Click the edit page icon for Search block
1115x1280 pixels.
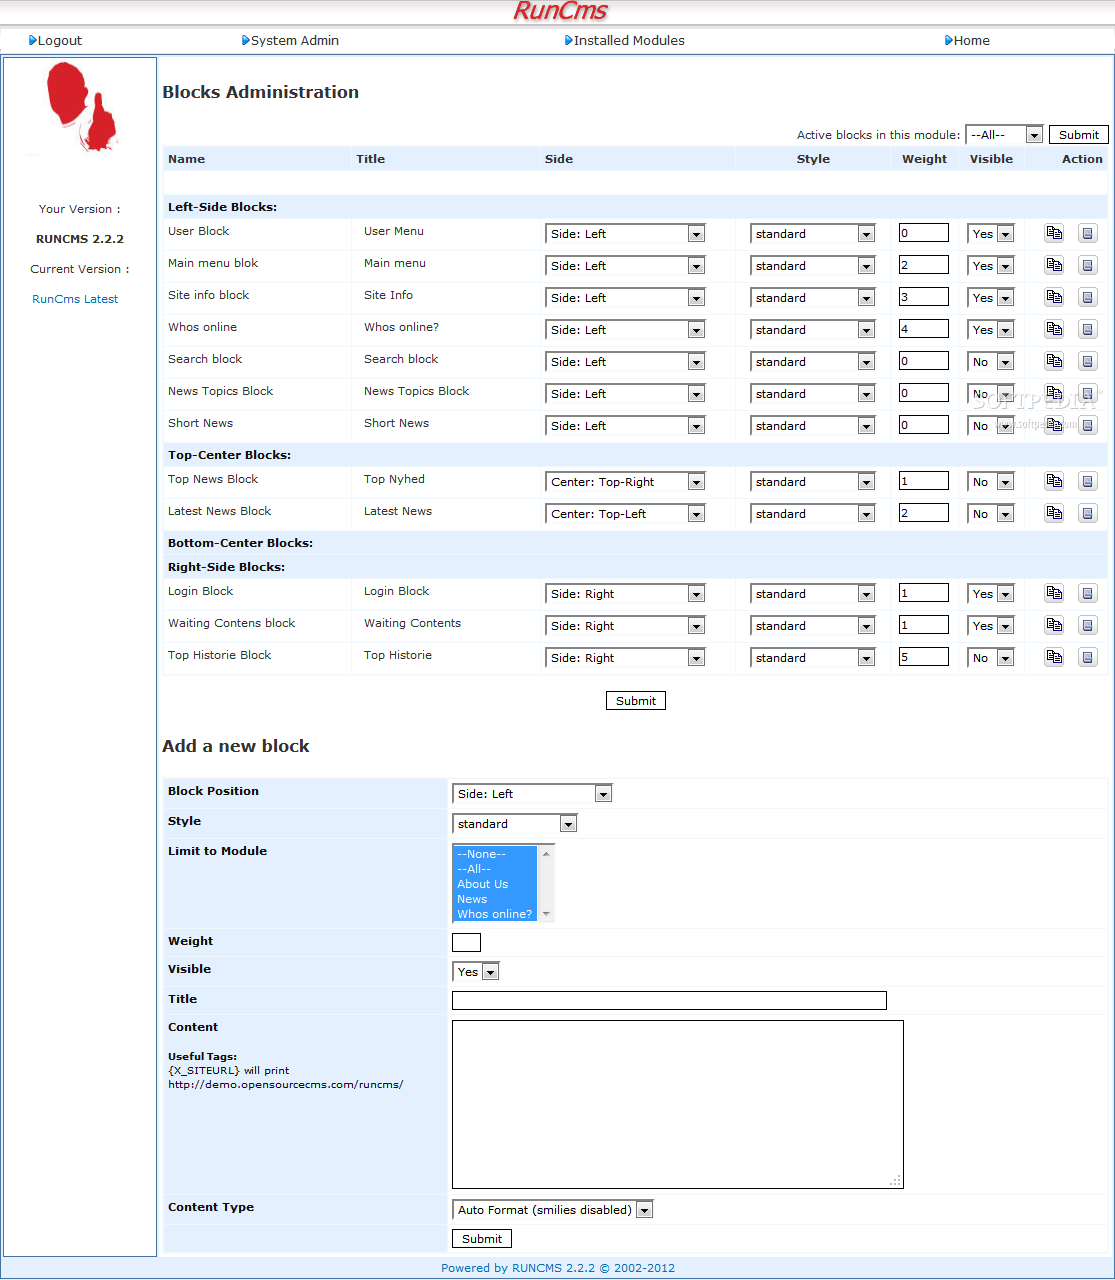(x=1088, y=361)
